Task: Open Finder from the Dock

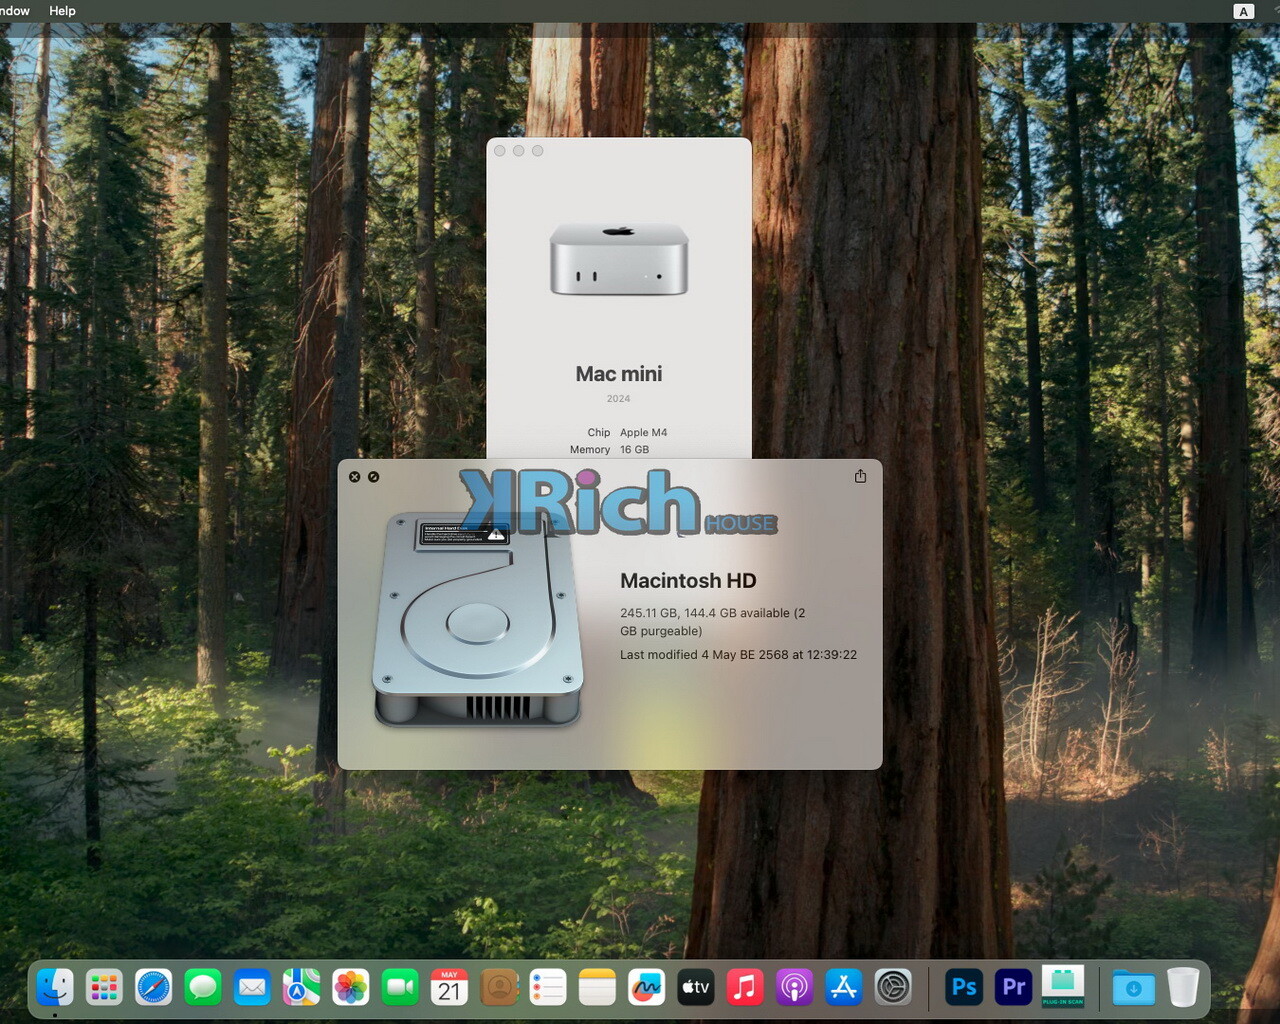Action: [55, 988]
